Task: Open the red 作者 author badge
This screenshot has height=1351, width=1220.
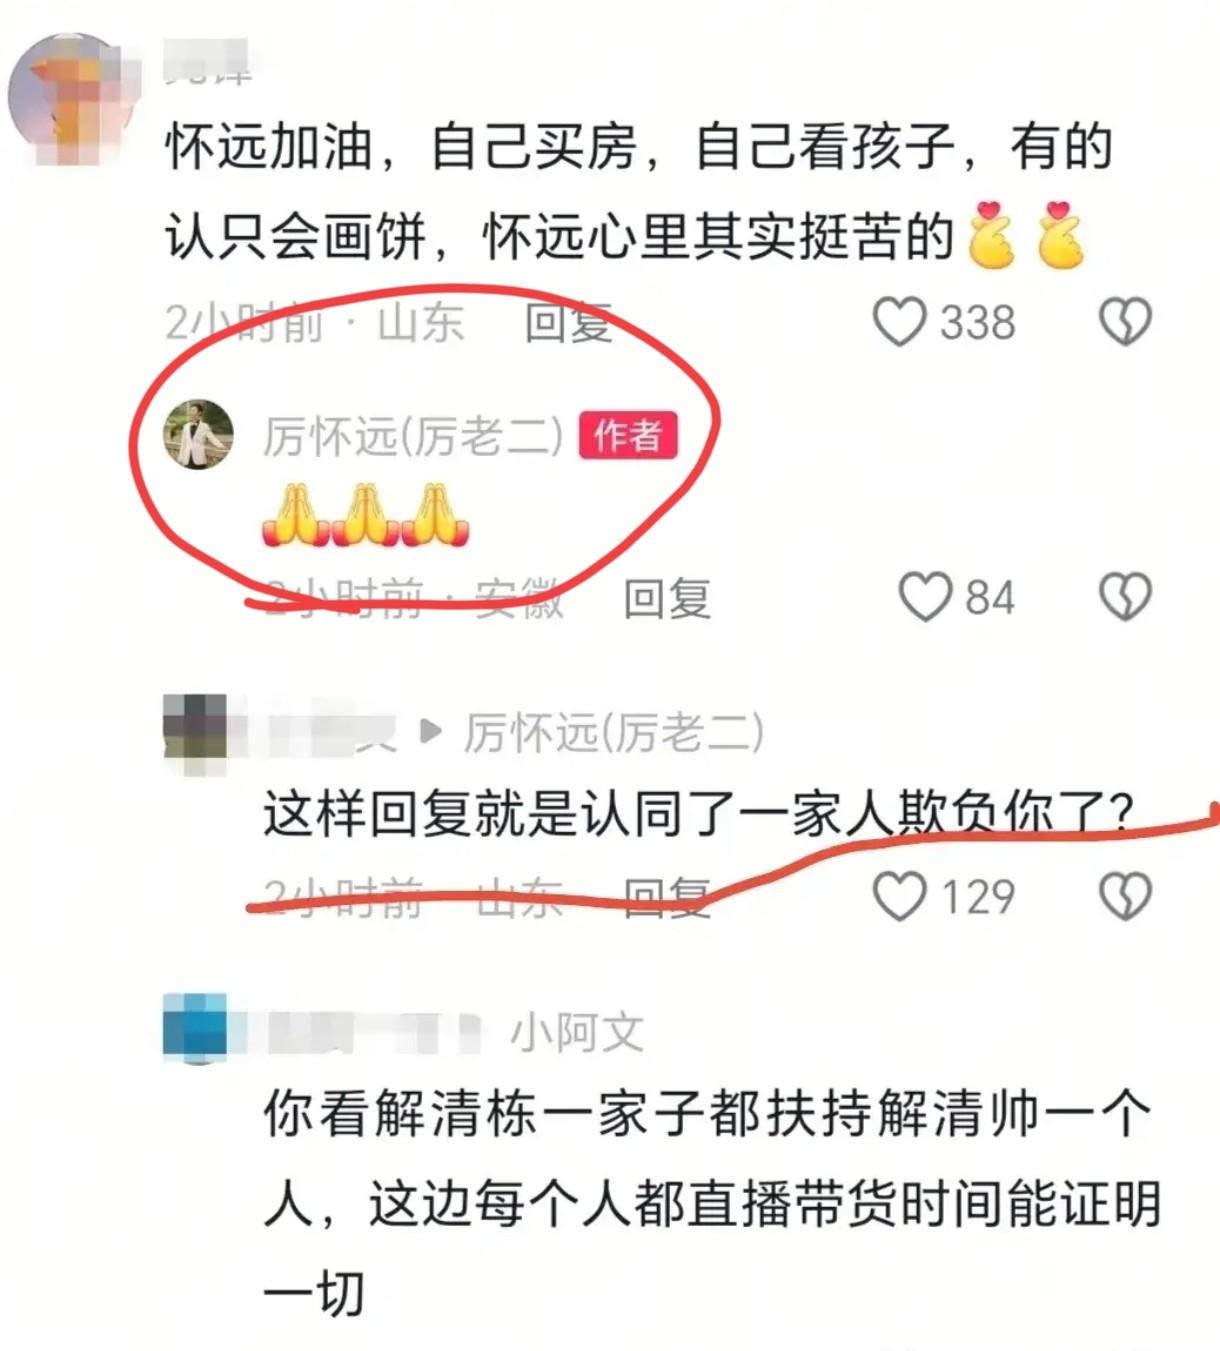Action: click(628, 436)
